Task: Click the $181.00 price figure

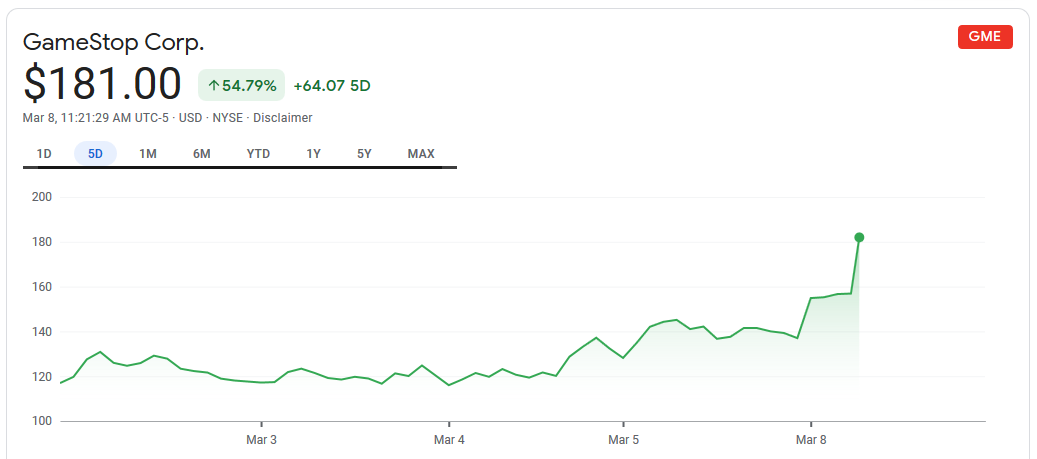Action: tap(103, 85)
